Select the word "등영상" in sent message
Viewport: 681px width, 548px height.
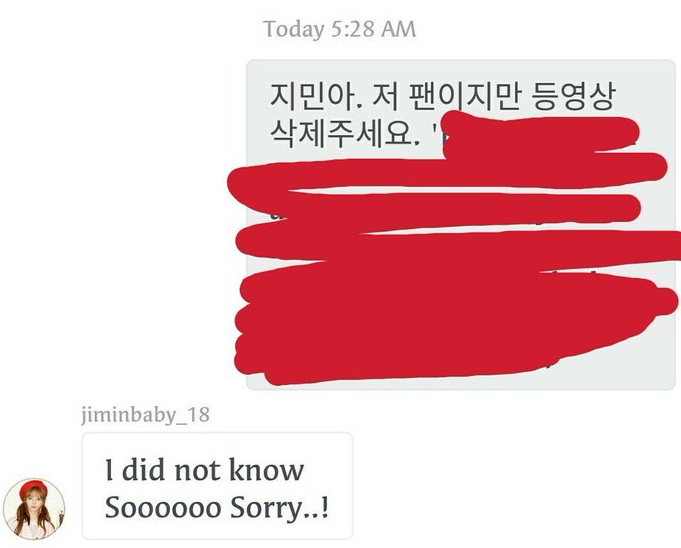(x=574, y=96)
